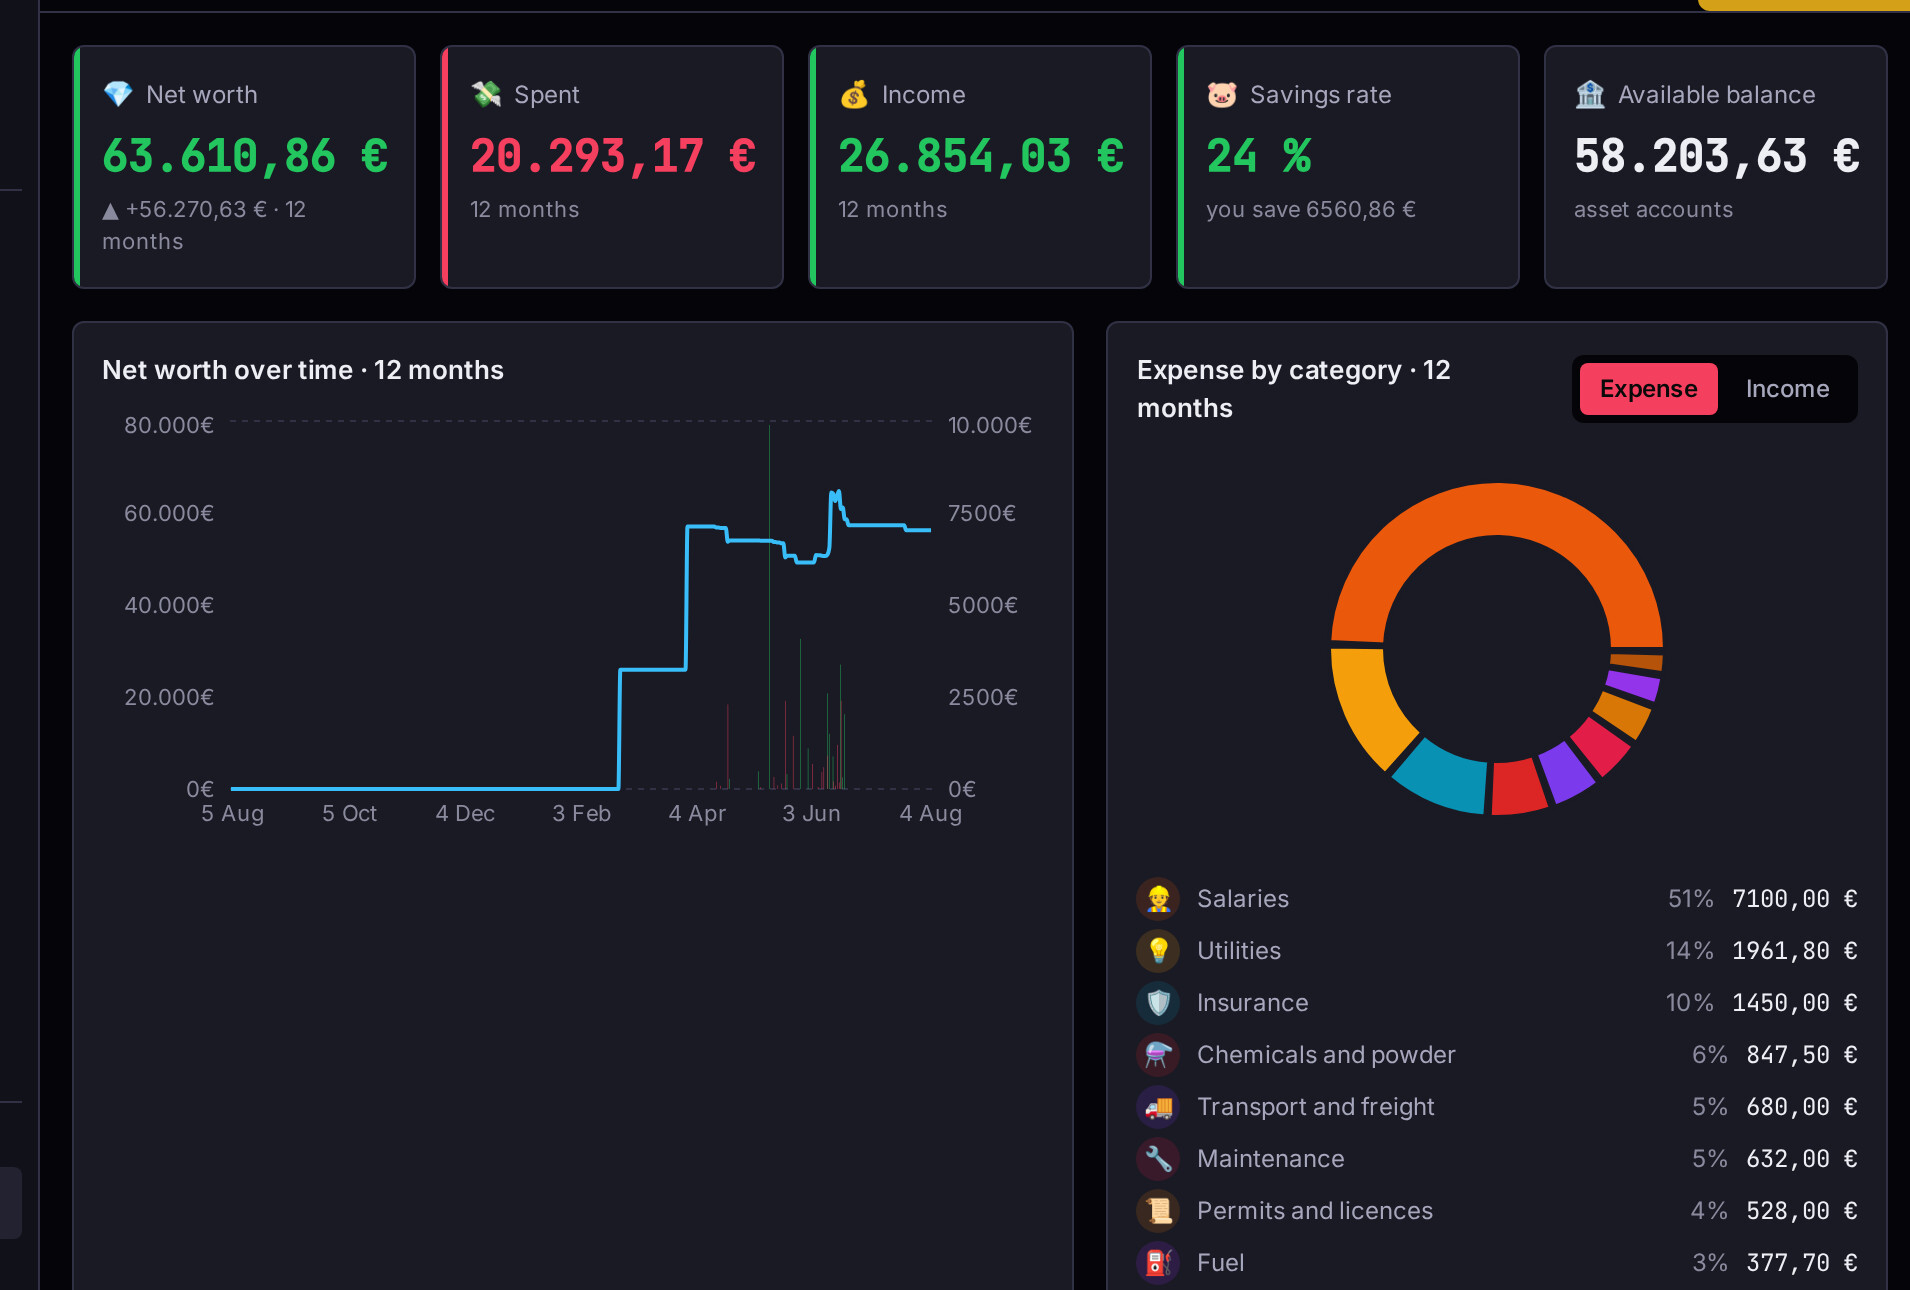Click the Savings rate piggy icon
This screenshot has height=1290, width=1910.
(x=1222, y=94)
